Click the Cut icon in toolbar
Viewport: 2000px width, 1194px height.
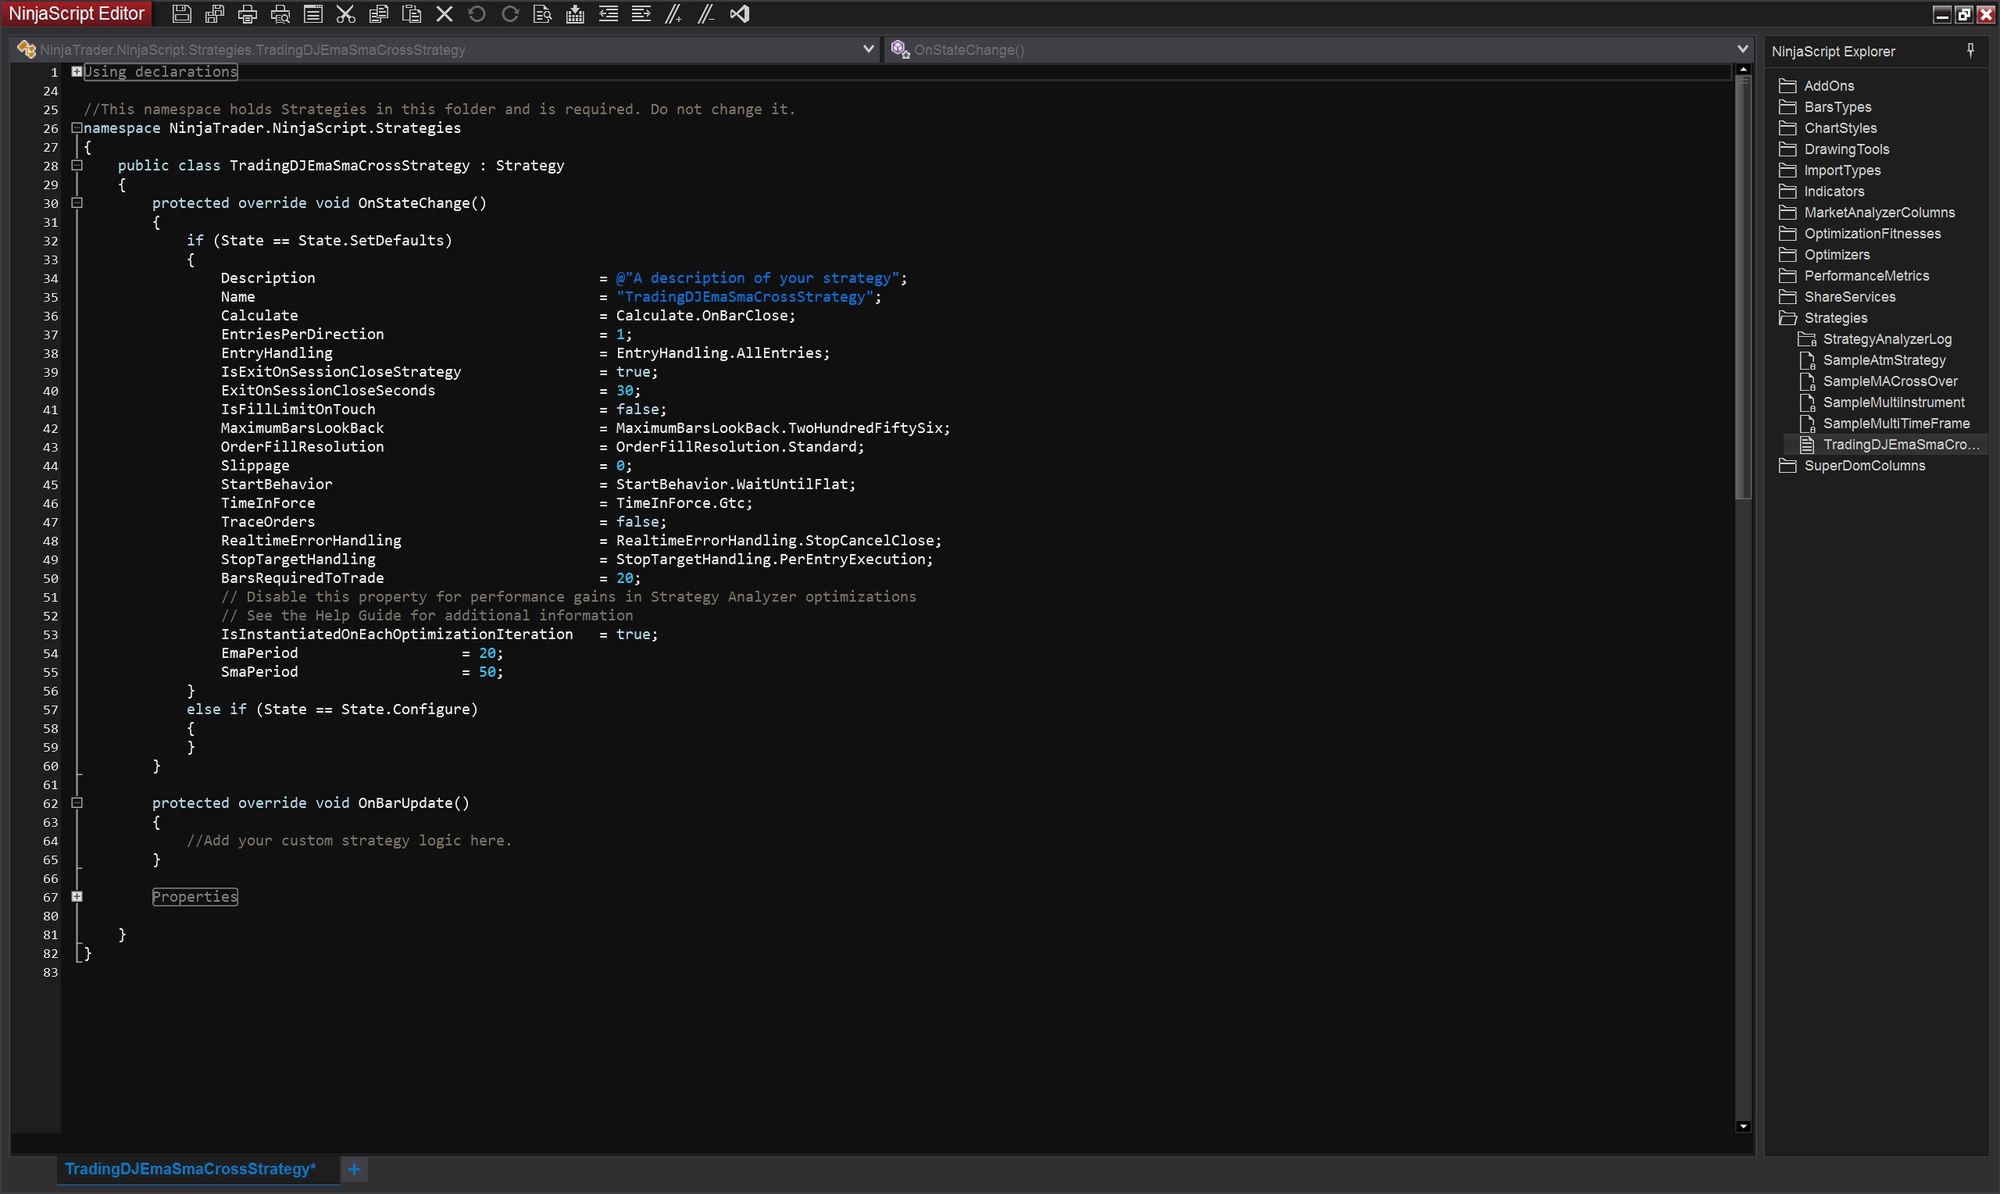coord(345,14)
